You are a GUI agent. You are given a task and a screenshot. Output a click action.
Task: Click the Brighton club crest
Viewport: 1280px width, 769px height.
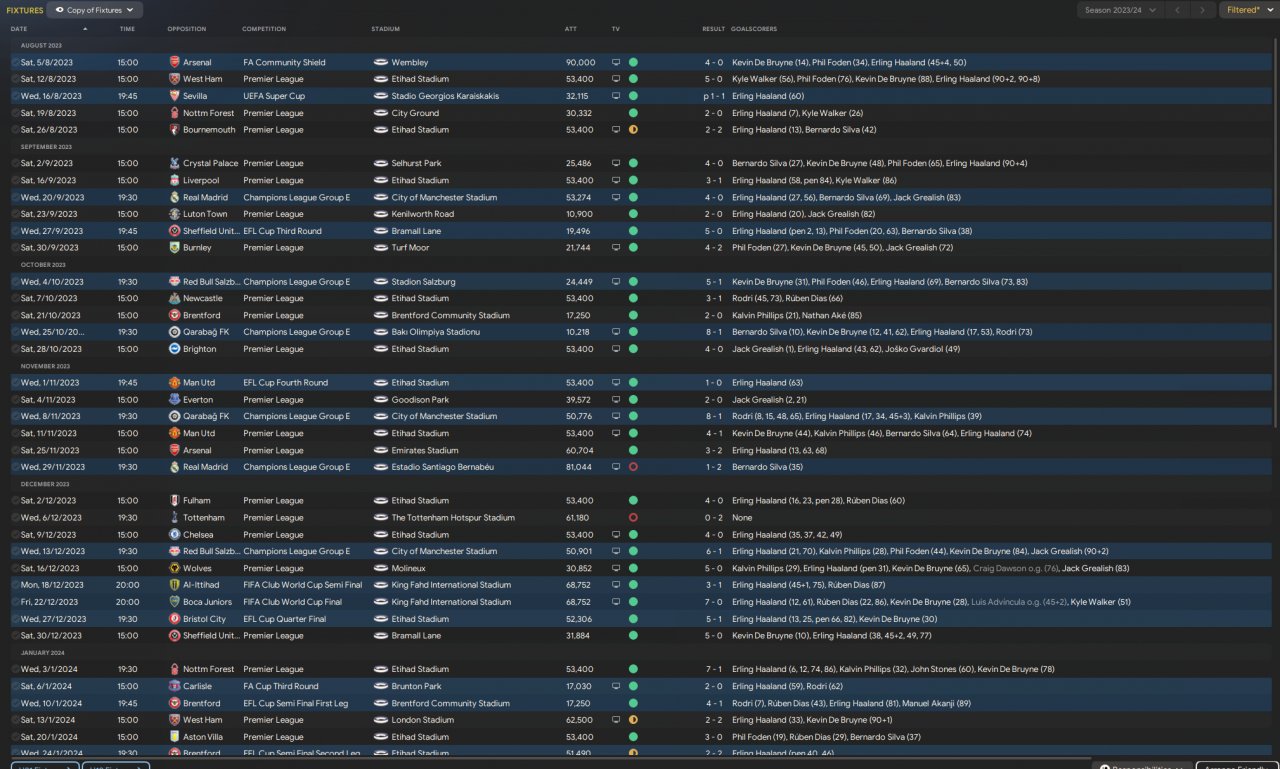pyautogui.click(x=175, y=349)
